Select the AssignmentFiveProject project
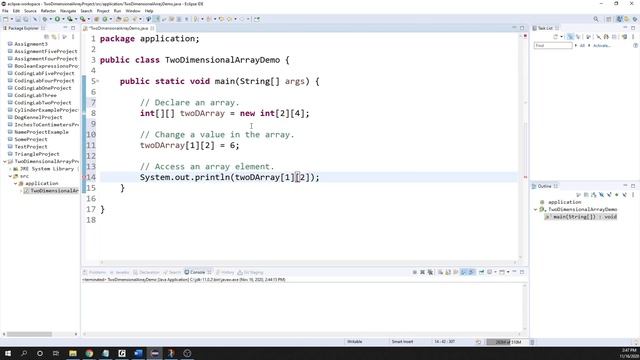This screenshot has width=640, height=360. point(46,51)
